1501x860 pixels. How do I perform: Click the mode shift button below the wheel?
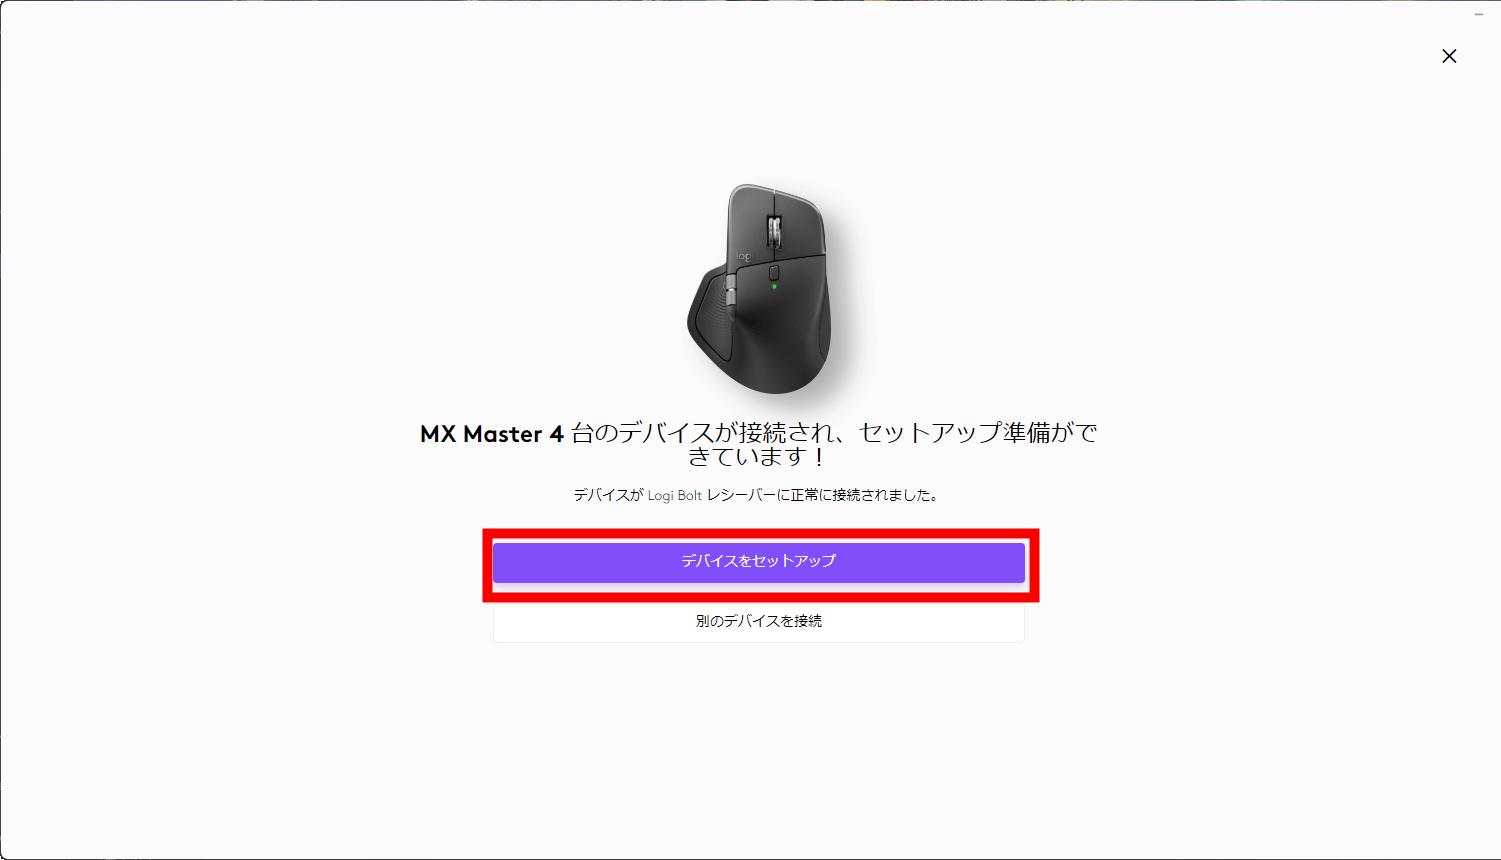pos(774,273)
